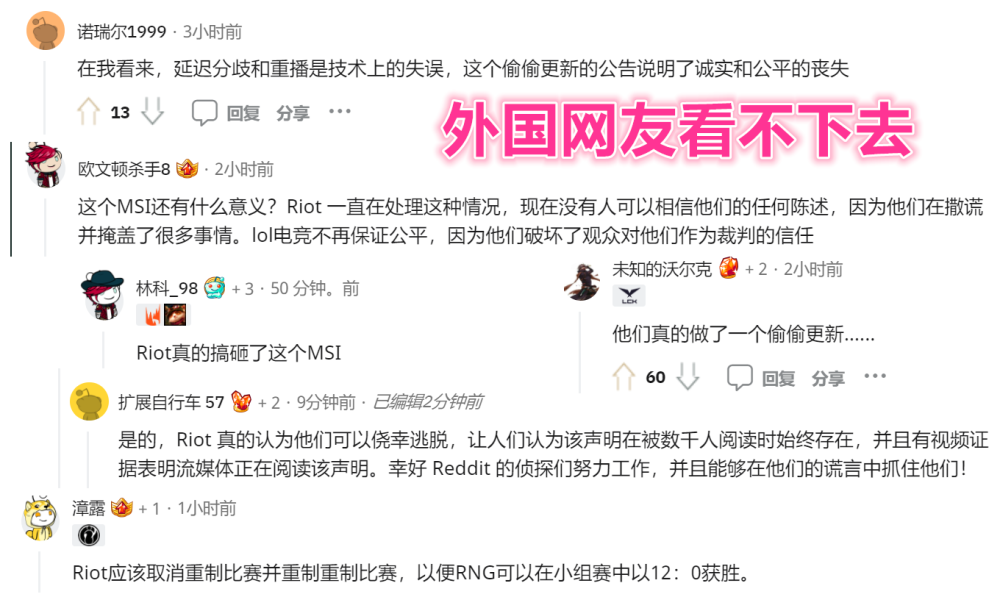Open 欧文顿杀手8 username link

(x=124, y=169)
